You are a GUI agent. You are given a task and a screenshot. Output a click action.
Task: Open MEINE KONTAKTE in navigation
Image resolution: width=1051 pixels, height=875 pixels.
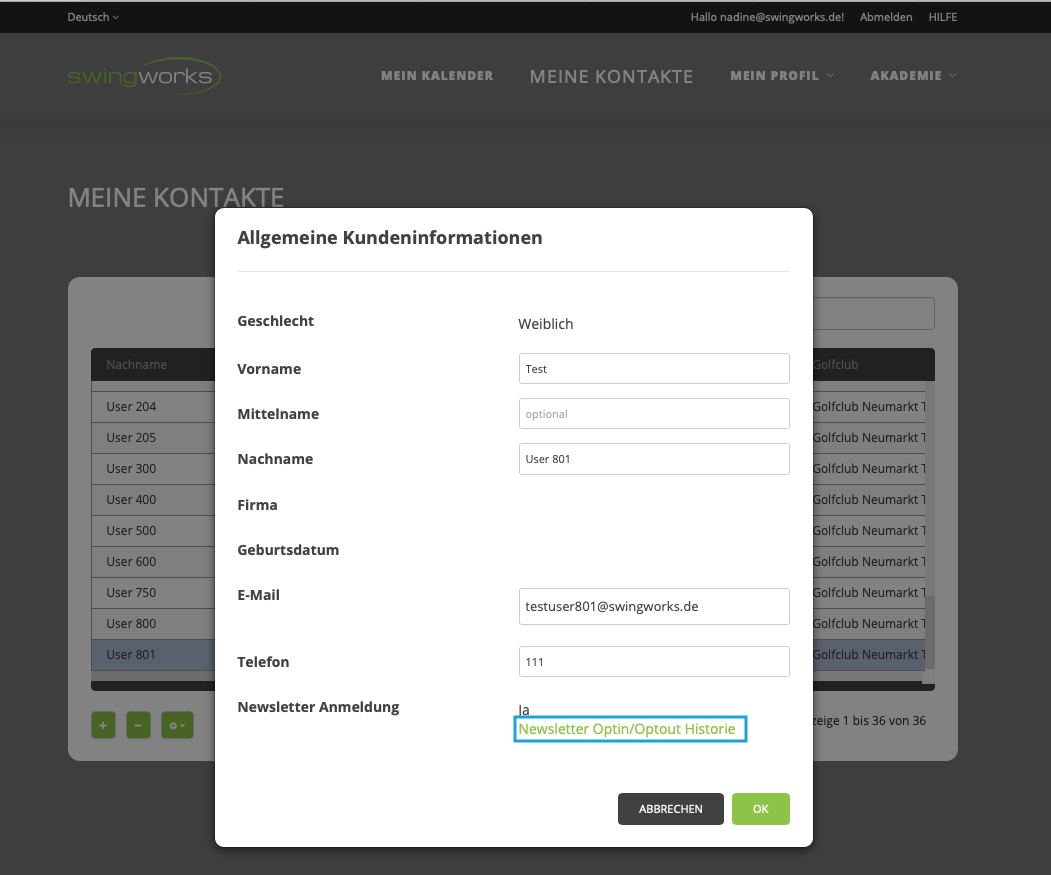point(611,77)
